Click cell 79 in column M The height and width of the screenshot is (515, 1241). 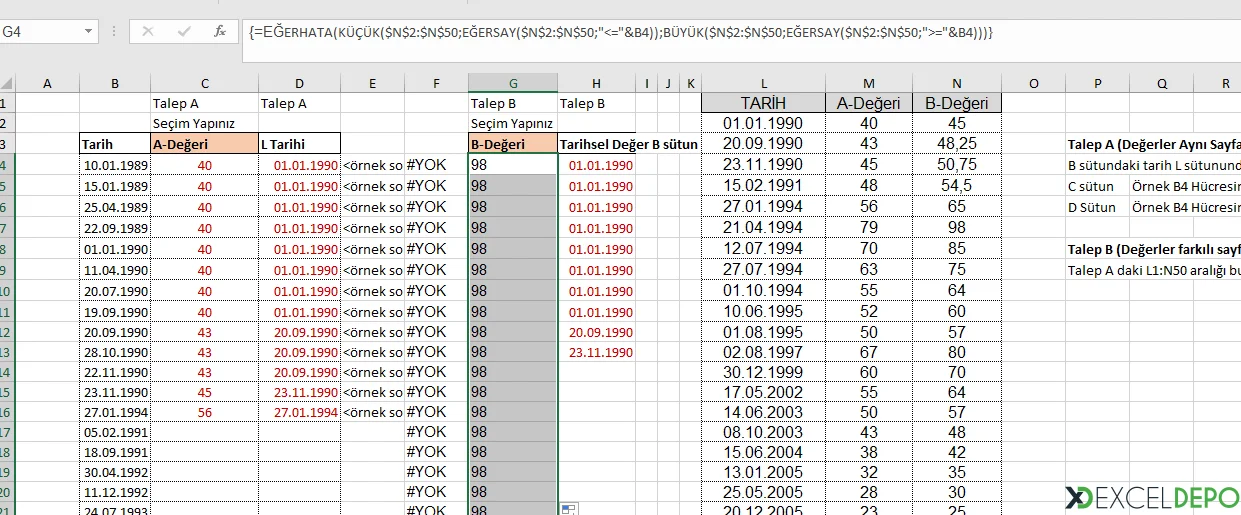[x=869, y=227]
